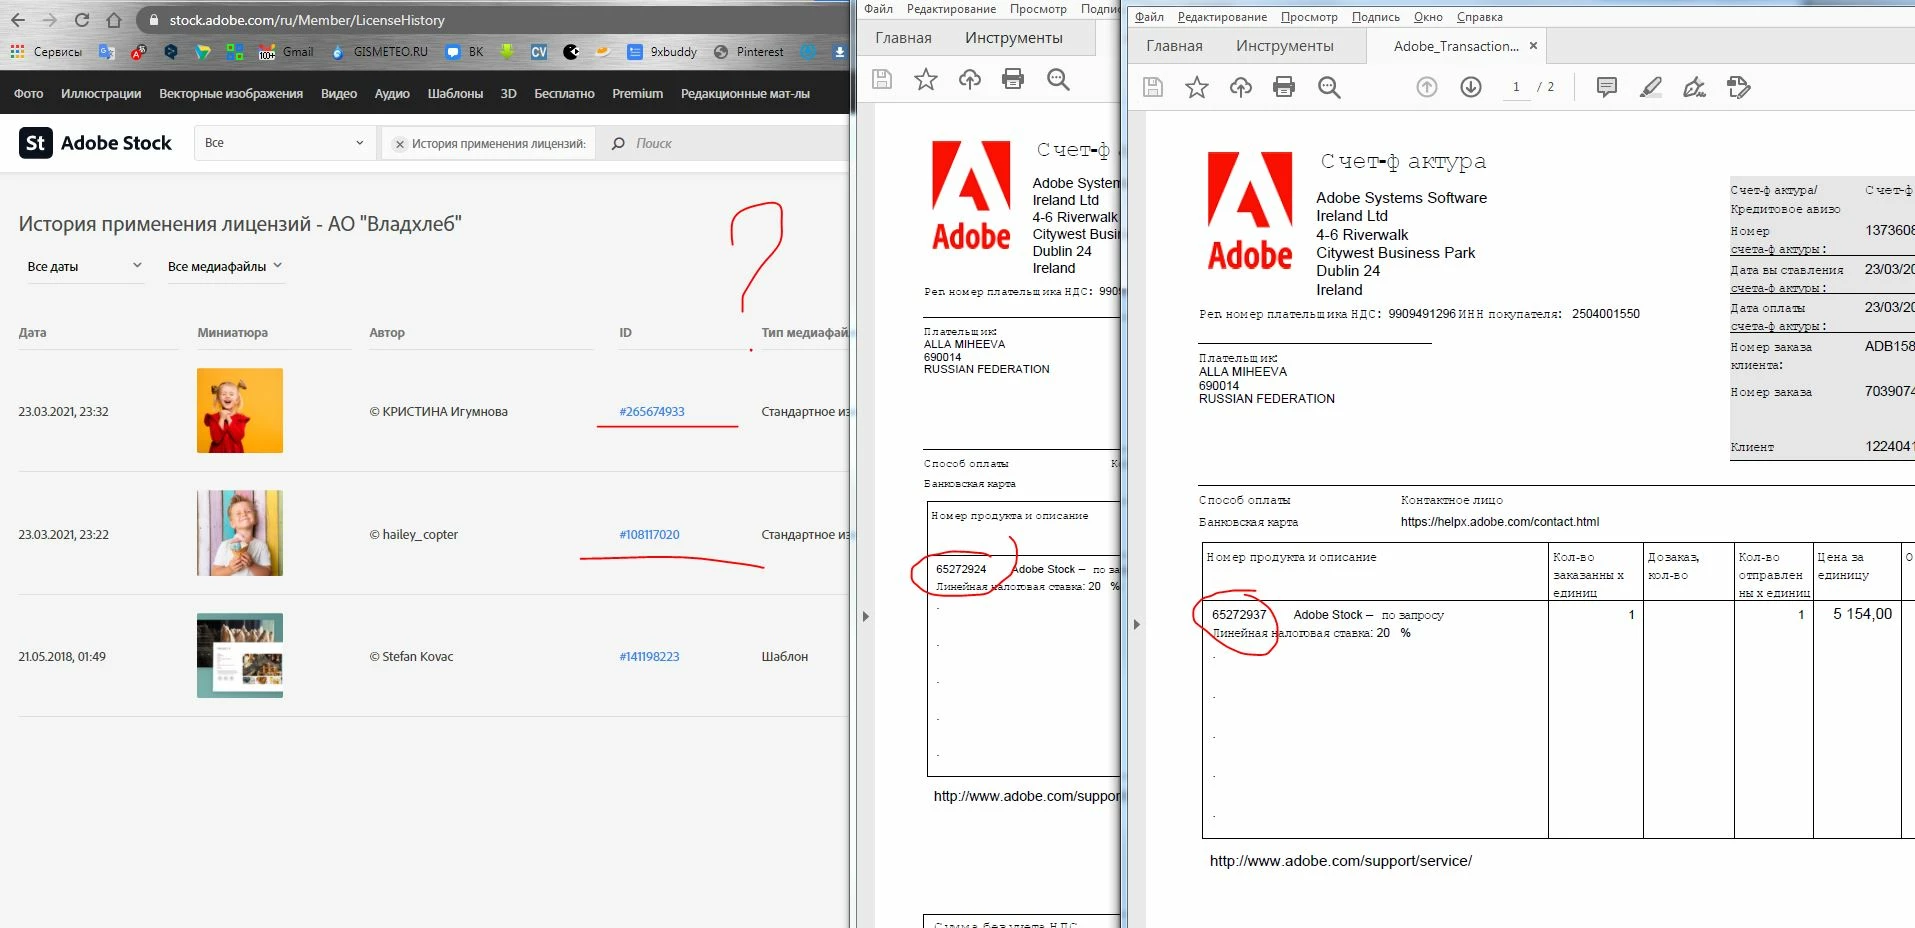Screen dimensions: 1915x928
Task: Open Справка menu in front Acrobat window
Action: point(1480,17)
